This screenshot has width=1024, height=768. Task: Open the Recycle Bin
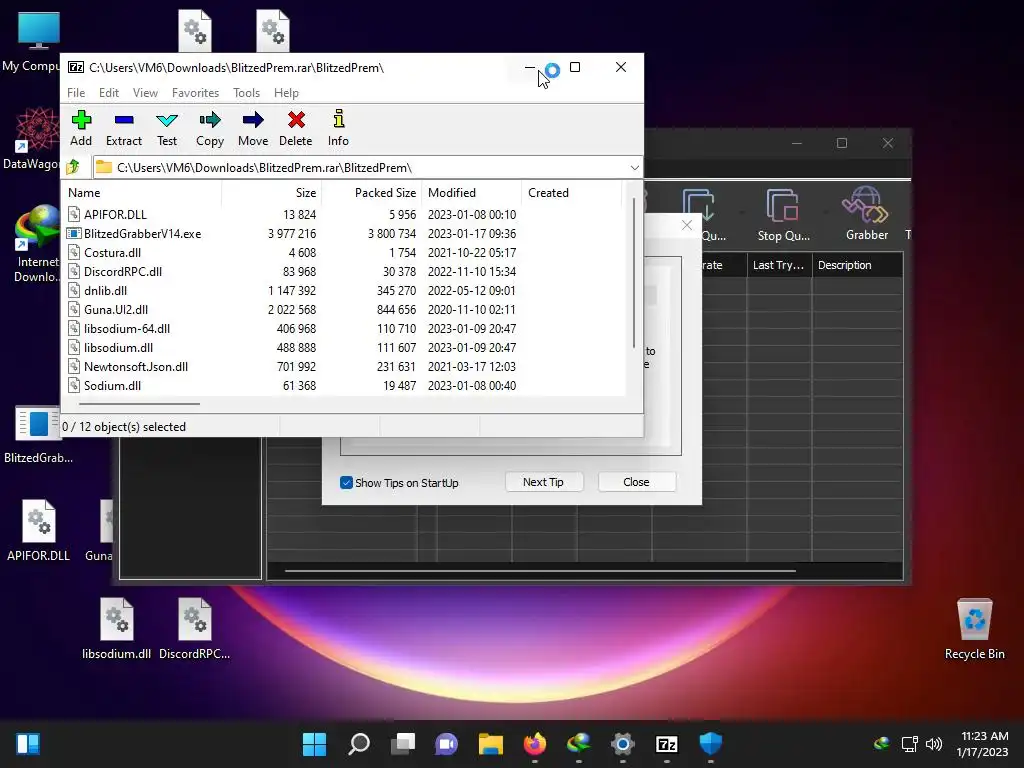tap(974, 628)
